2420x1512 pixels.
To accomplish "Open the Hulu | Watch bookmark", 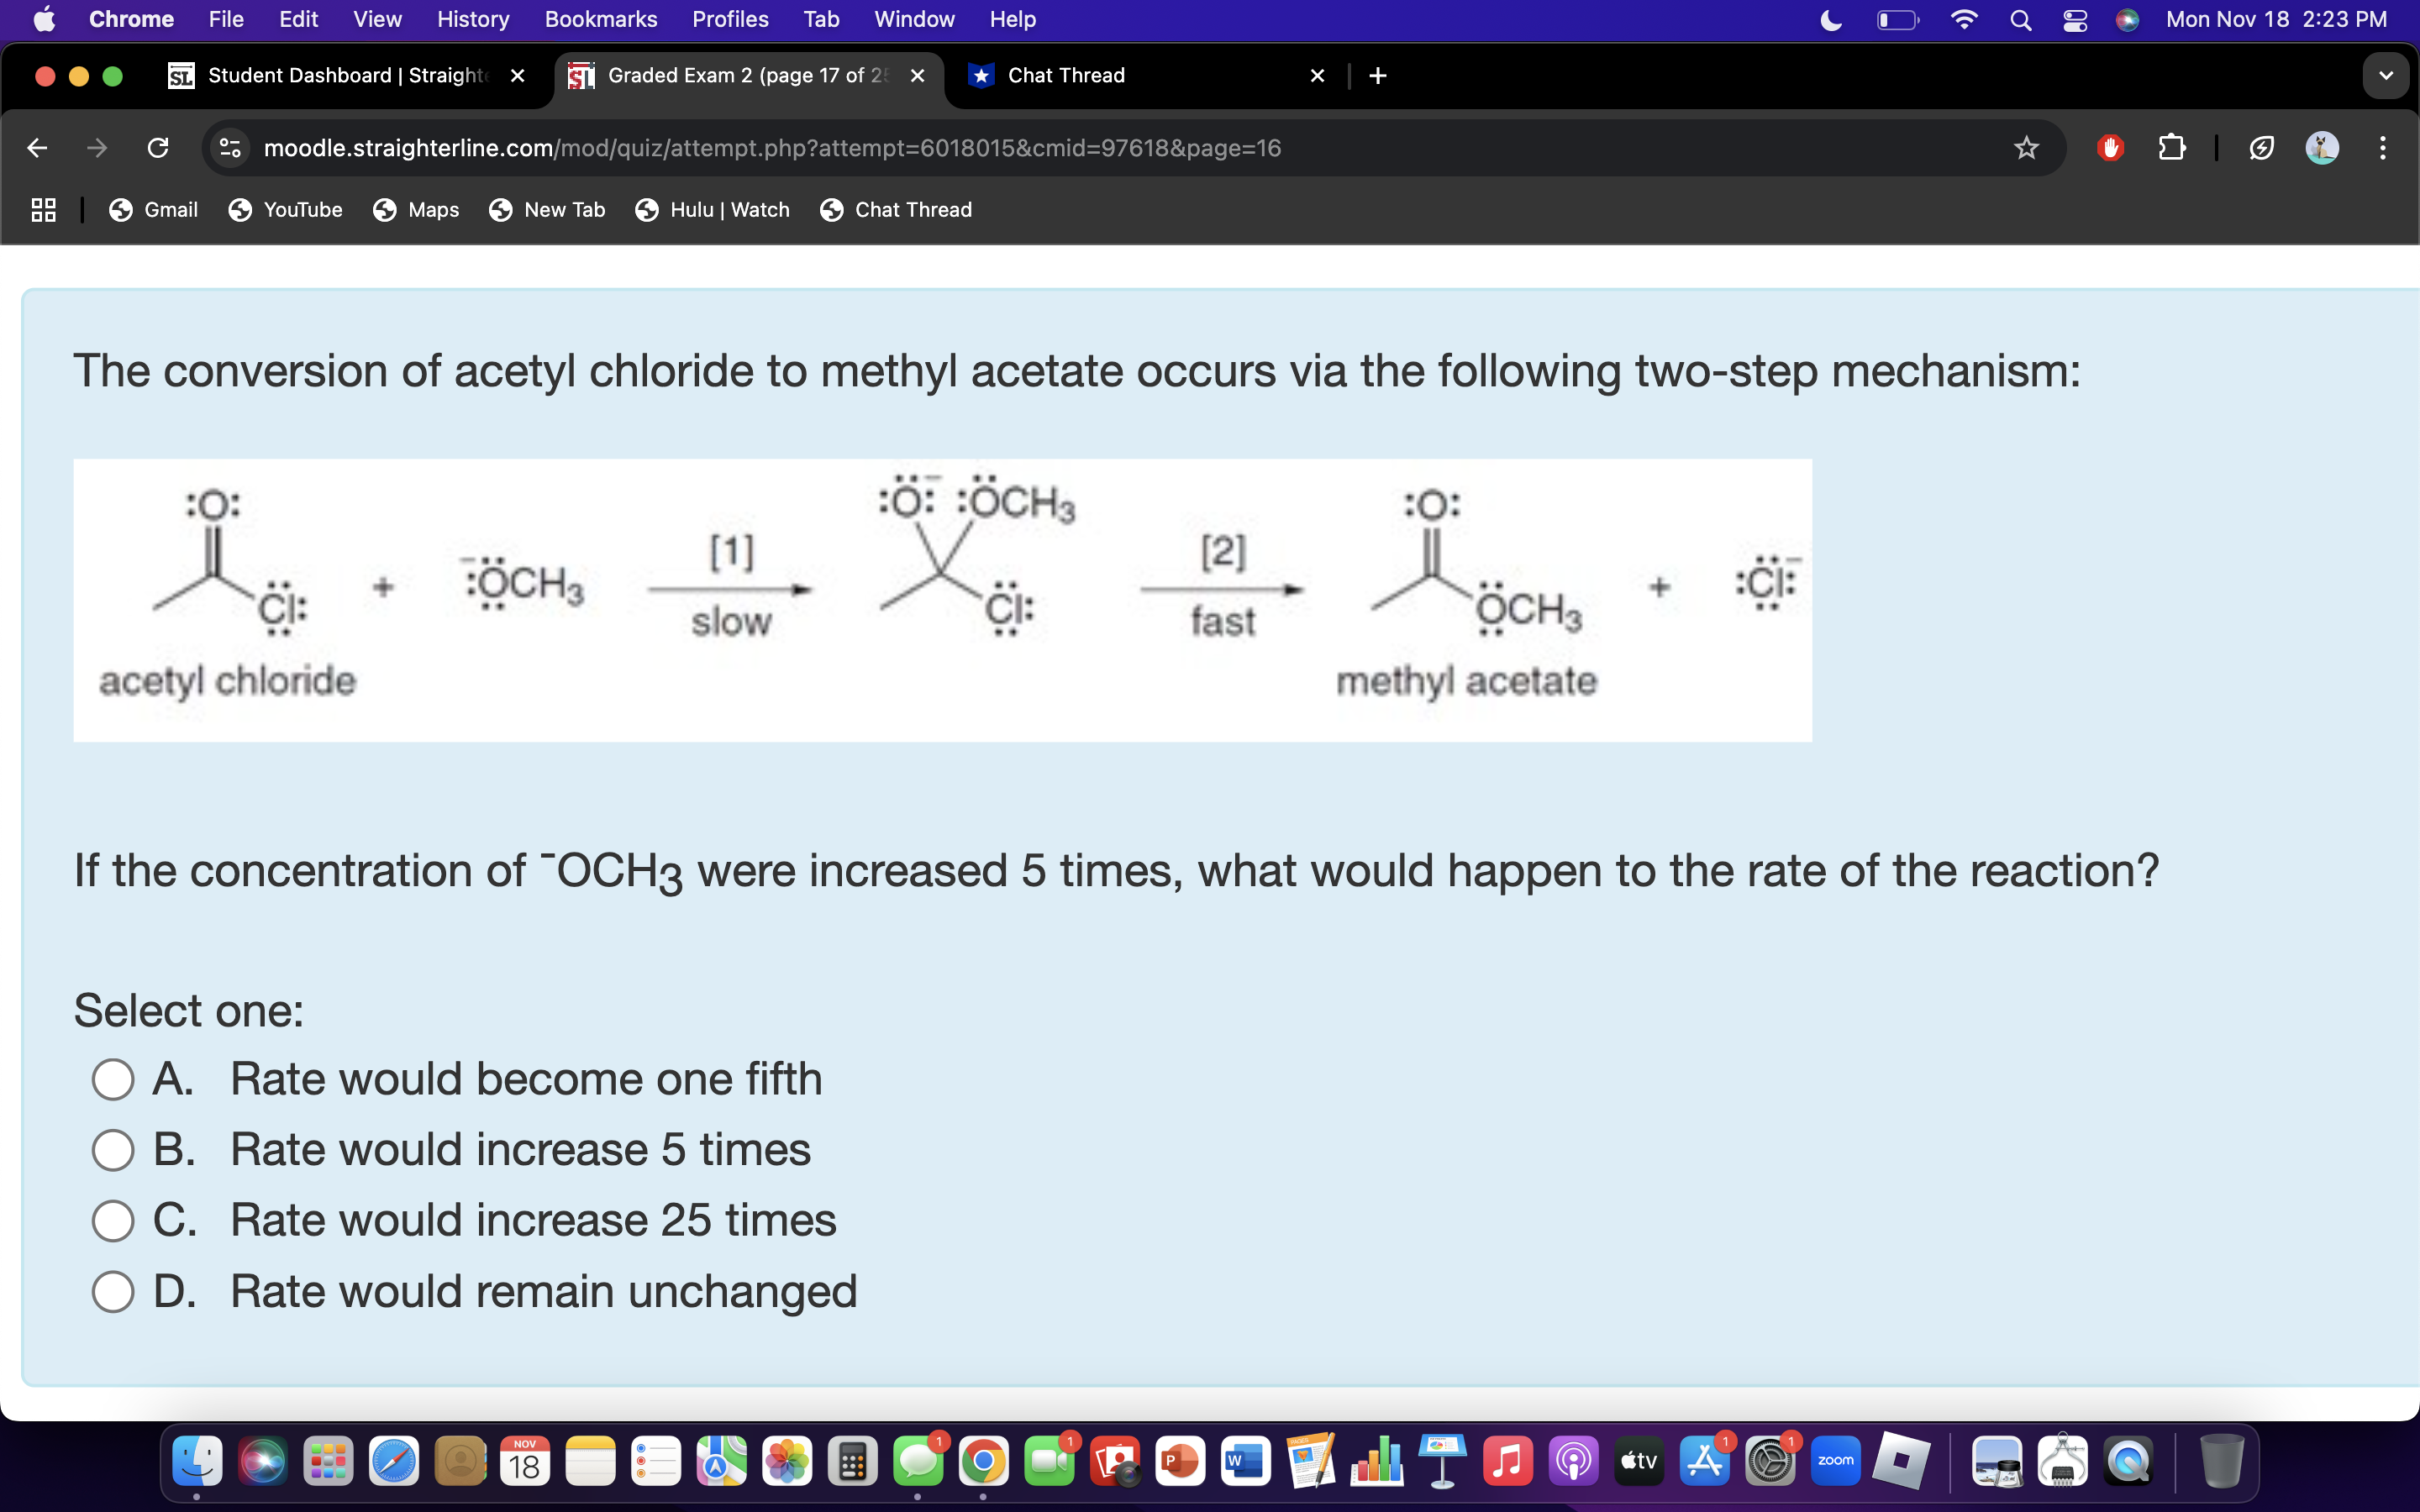I will pyautogui.click(x=712, y=210).
